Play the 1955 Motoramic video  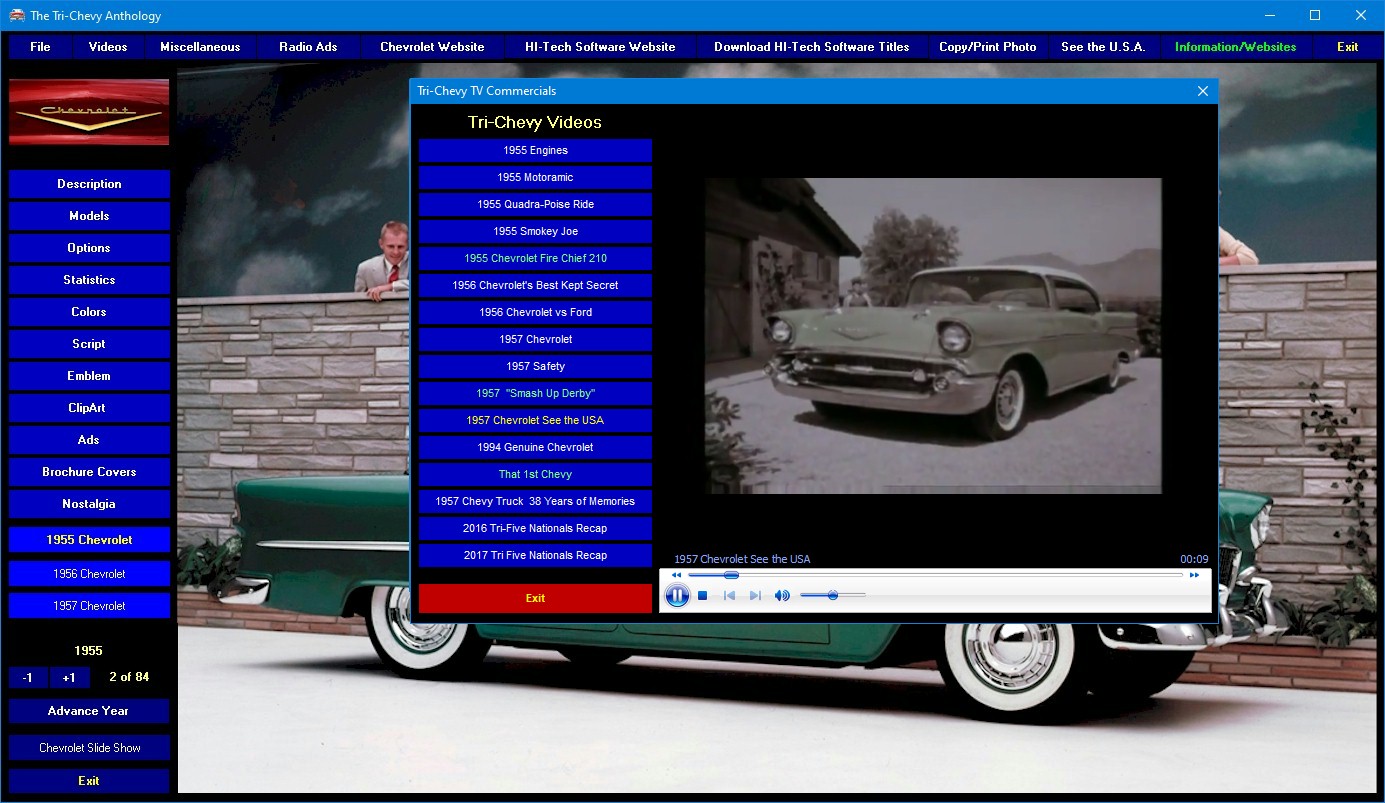point(535,177)
